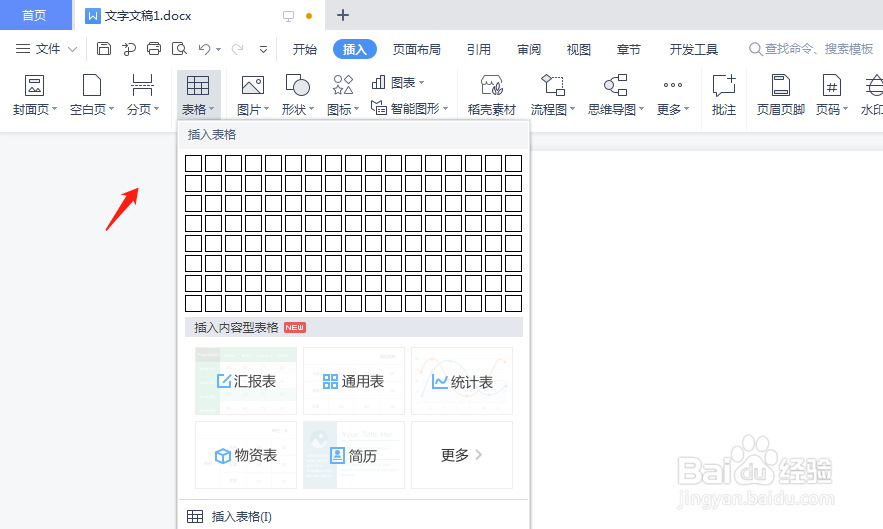Open the picture (图片) dropdown arrow
883x529 pixels.
[266, 109]
